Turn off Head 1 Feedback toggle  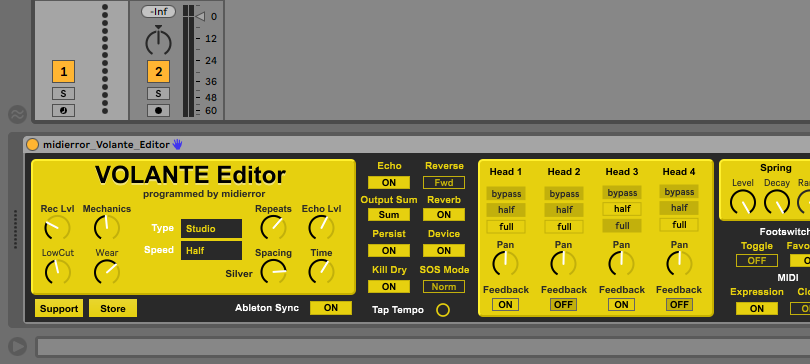coord(505,305)
